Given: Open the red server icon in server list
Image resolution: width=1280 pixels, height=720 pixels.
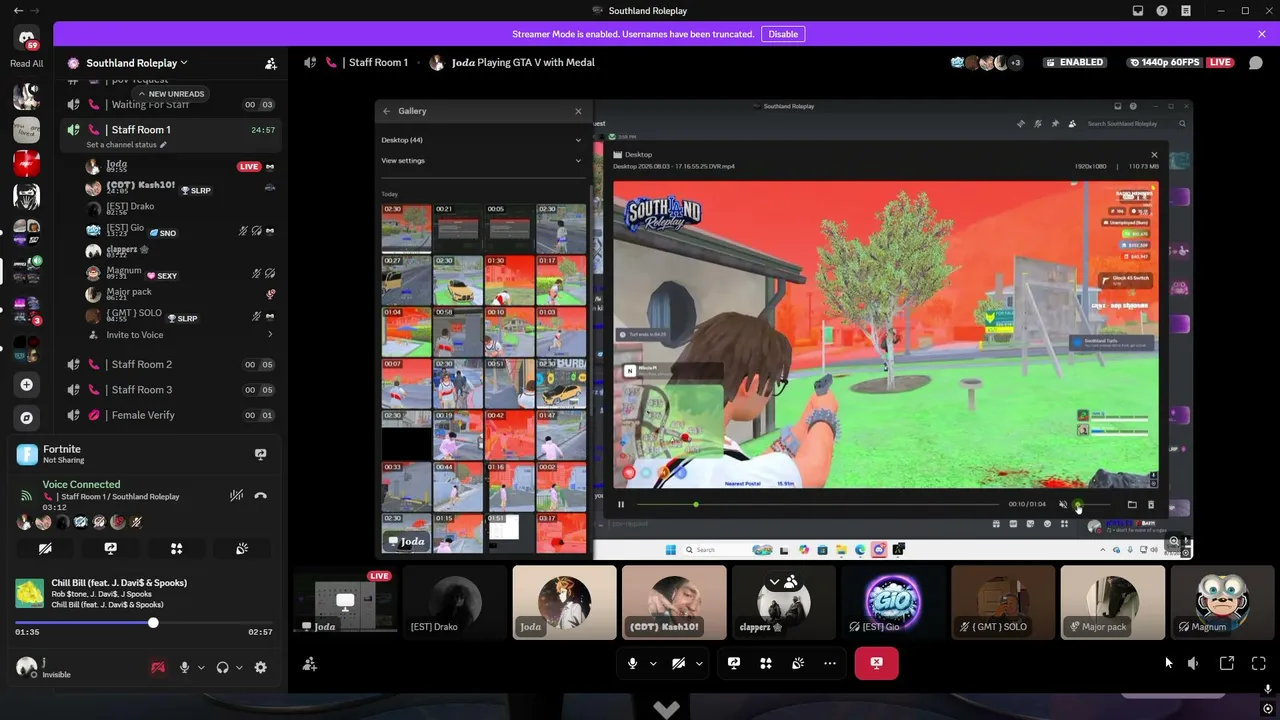Looking at the screenshot, I should click(27, 163).
